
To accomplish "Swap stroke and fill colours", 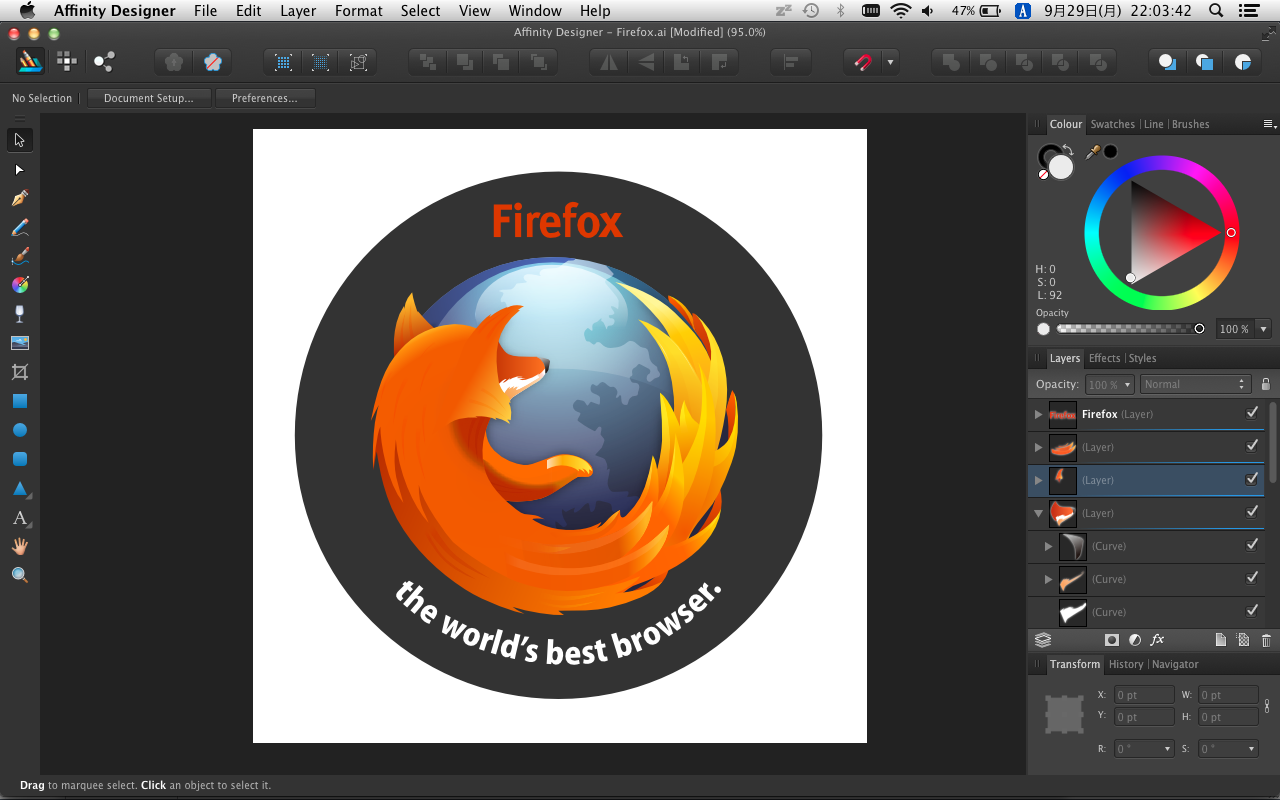I will tap(1068, 151).
